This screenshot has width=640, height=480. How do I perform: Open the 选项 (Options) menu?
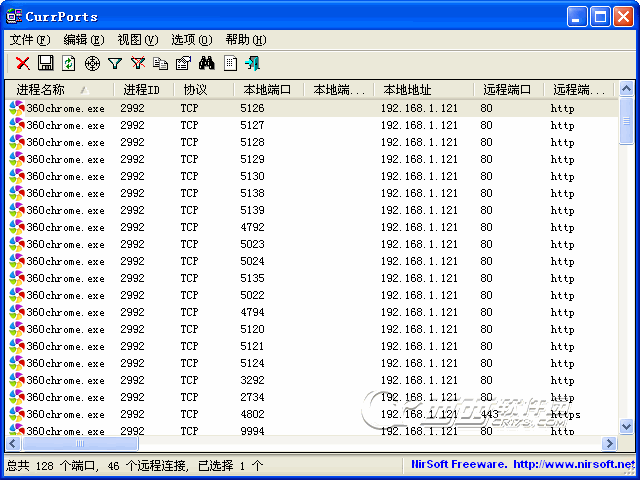click(191, 40)
